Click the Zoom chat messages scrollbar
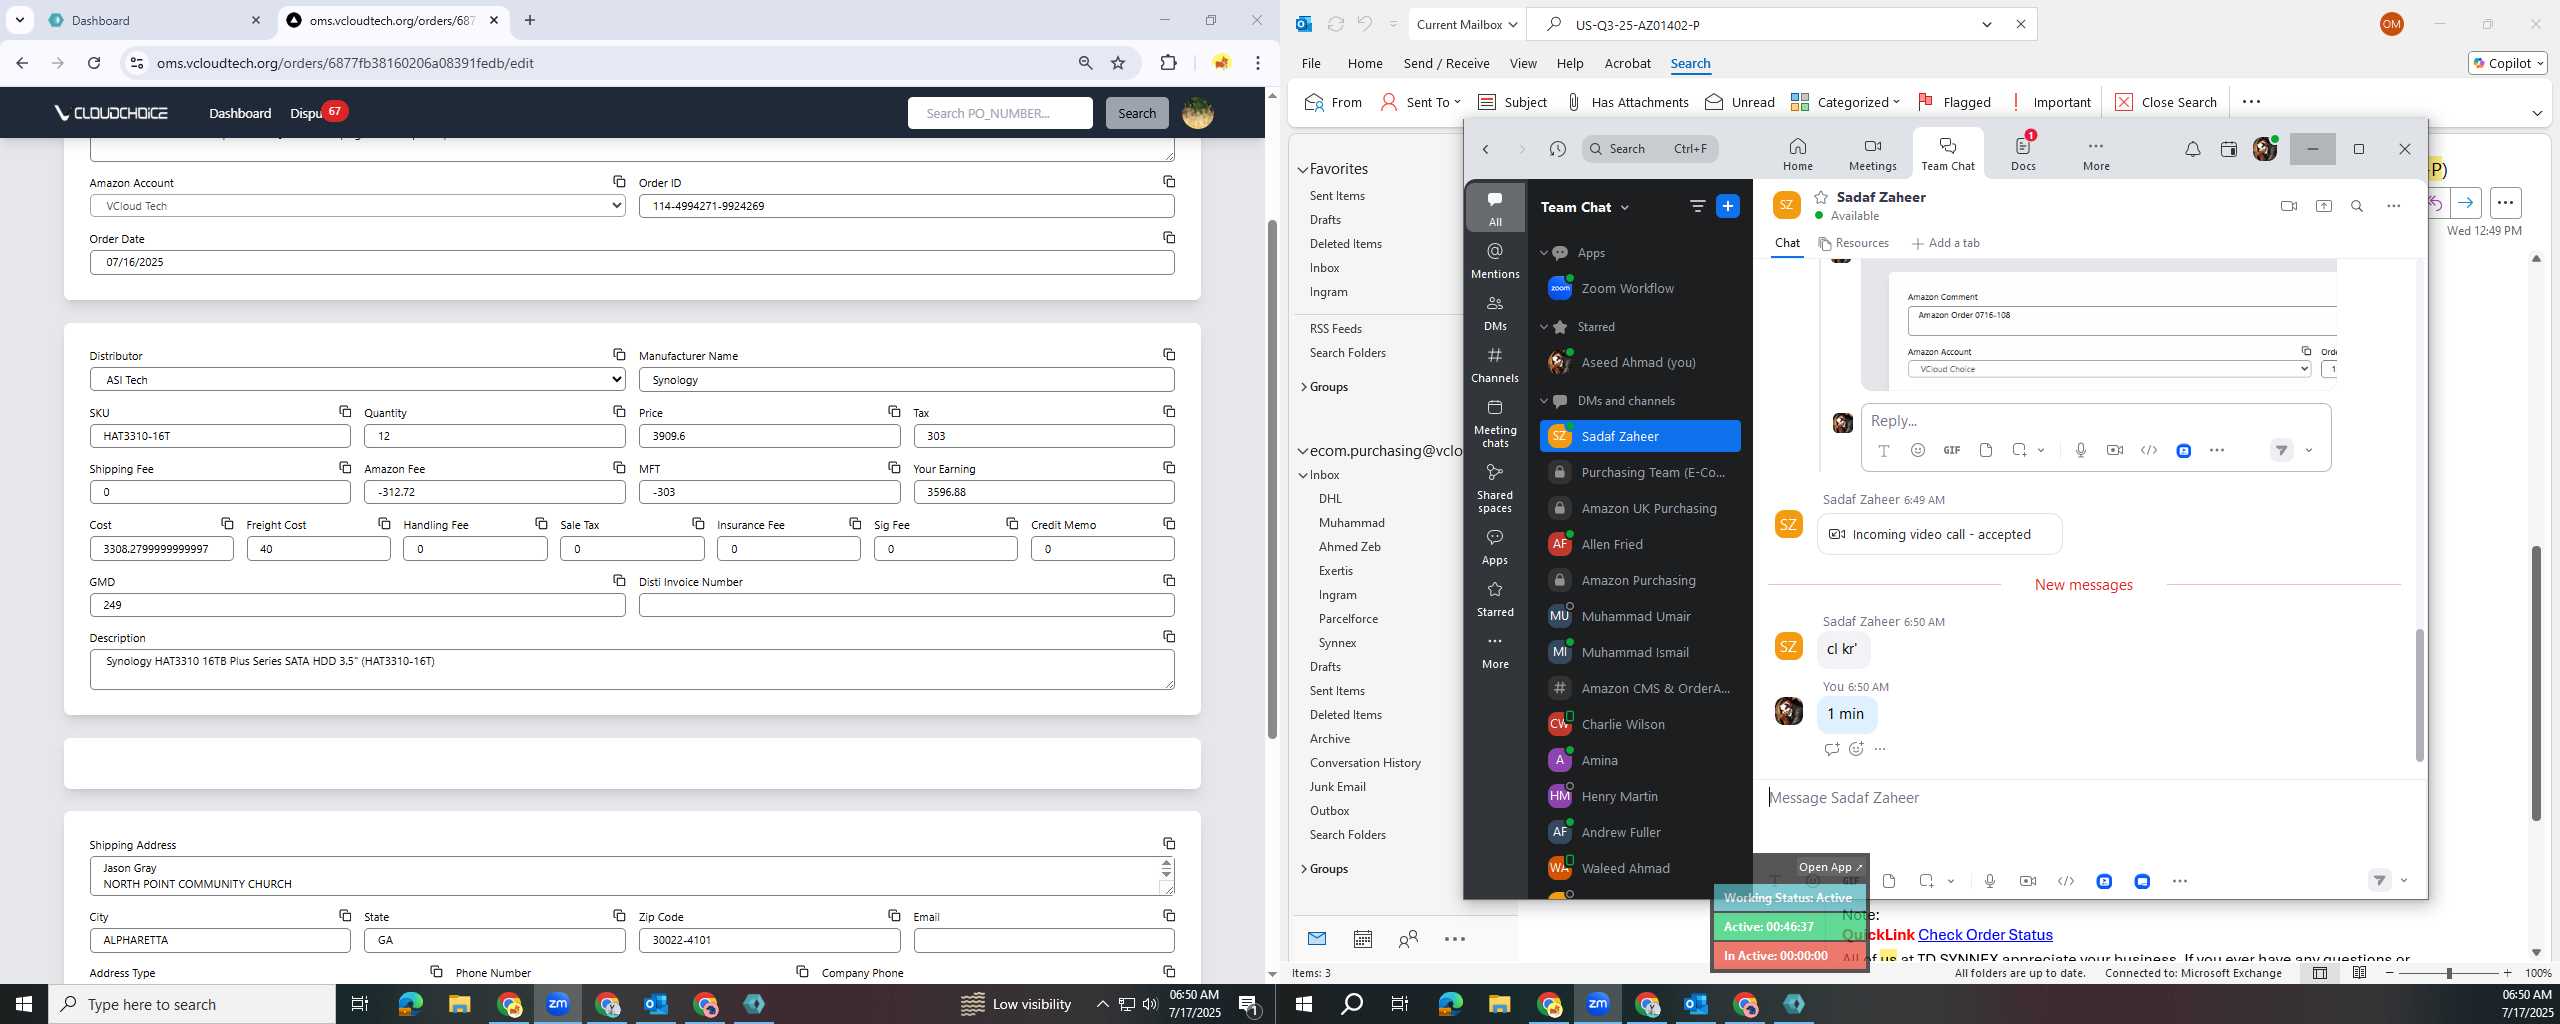2560x1024 pixels. (2419, 695)
